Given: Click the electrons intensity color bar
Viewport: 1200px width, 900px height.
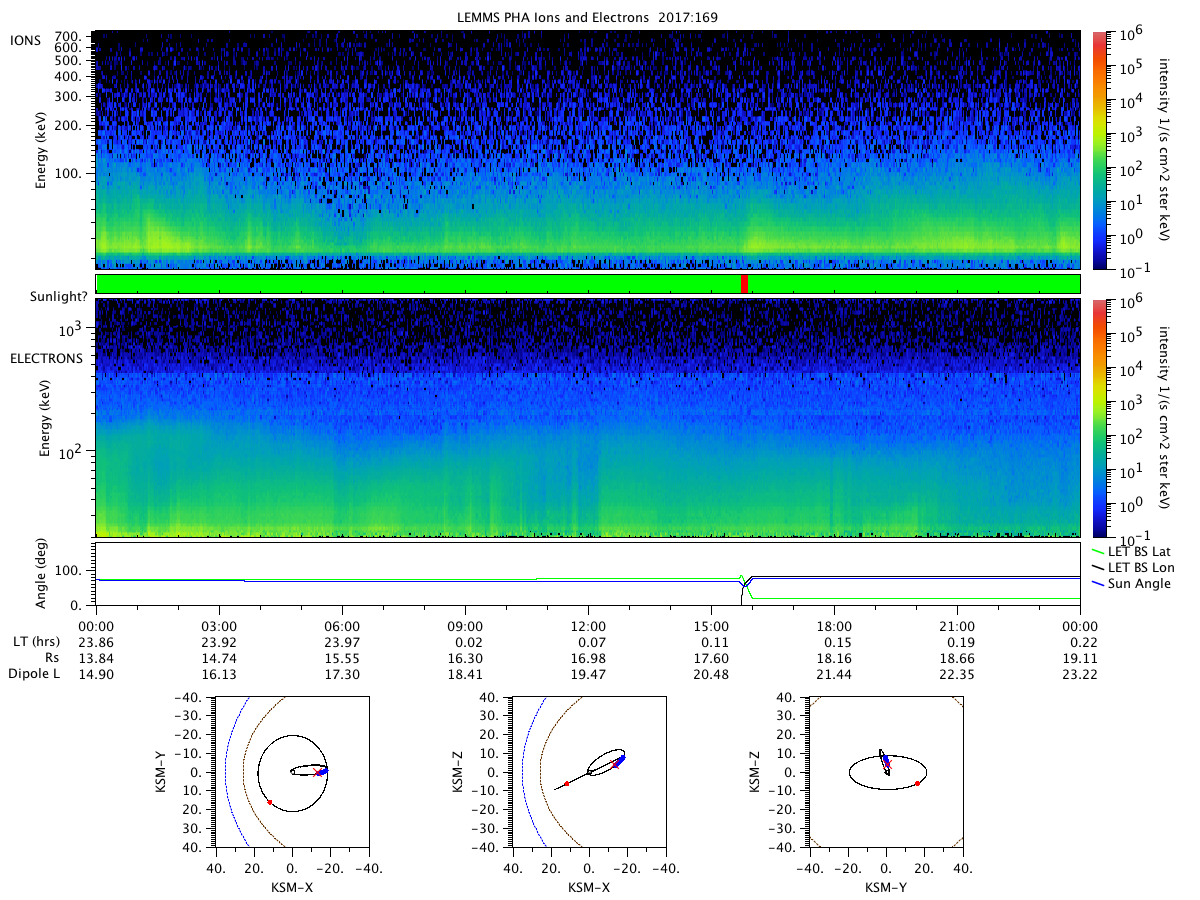Looking at the screenshot, I should tap(1098, 417).
